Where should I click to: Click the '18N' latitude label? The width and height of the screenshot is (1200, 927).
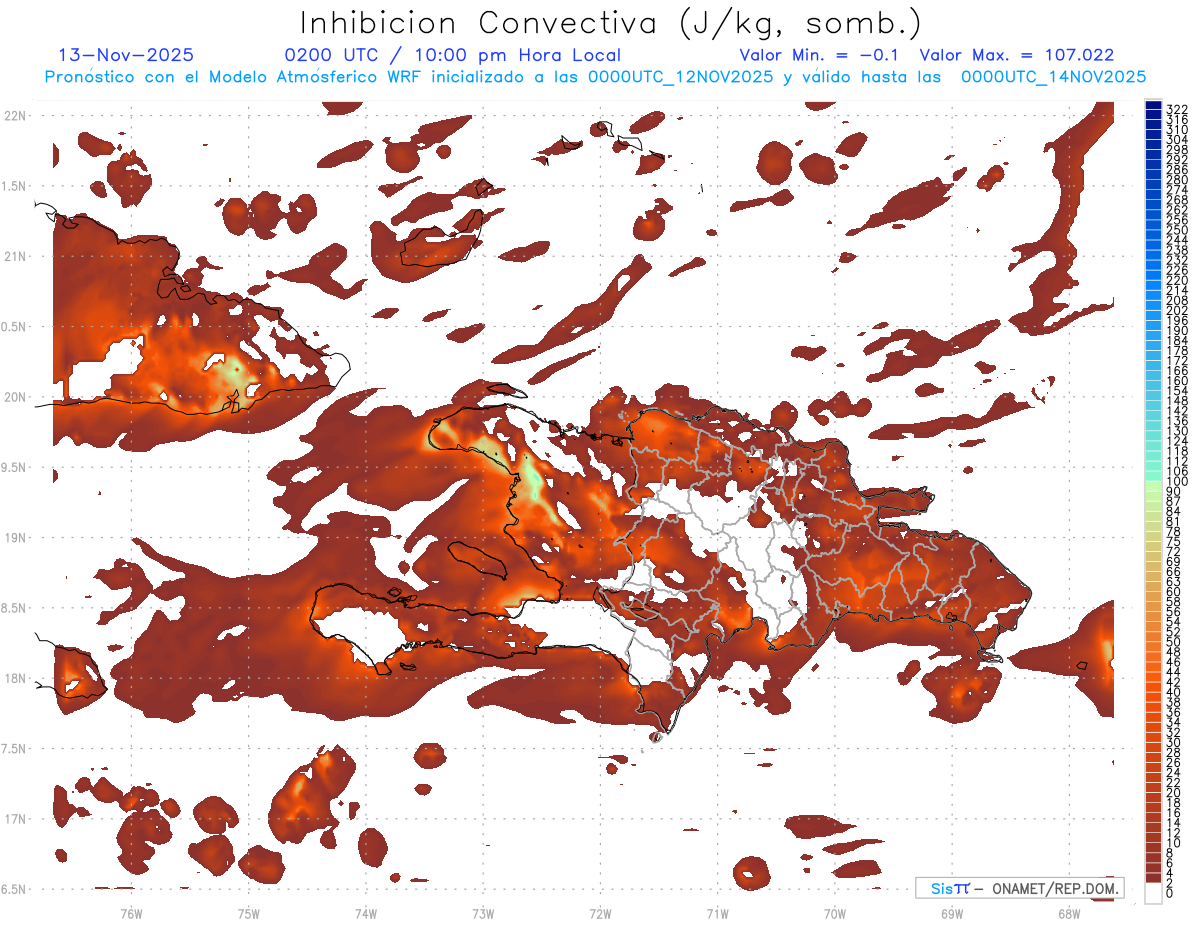15,678
